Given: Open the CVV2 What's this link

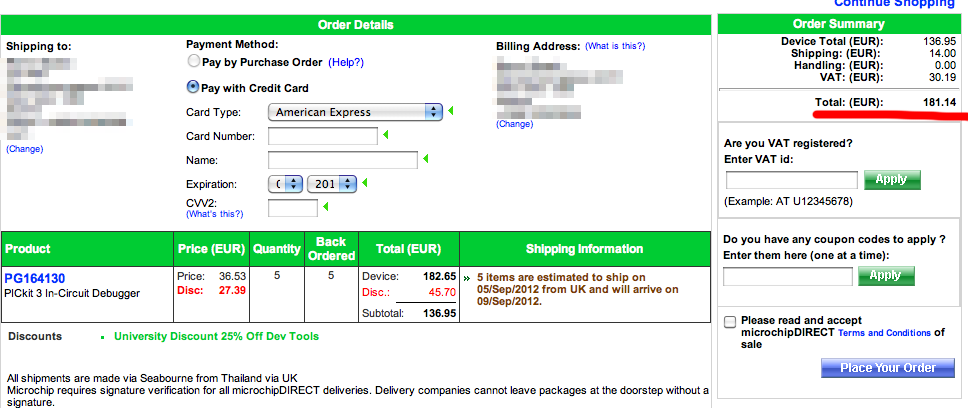Looking at the screenshot, I should (x=214, y=214).
